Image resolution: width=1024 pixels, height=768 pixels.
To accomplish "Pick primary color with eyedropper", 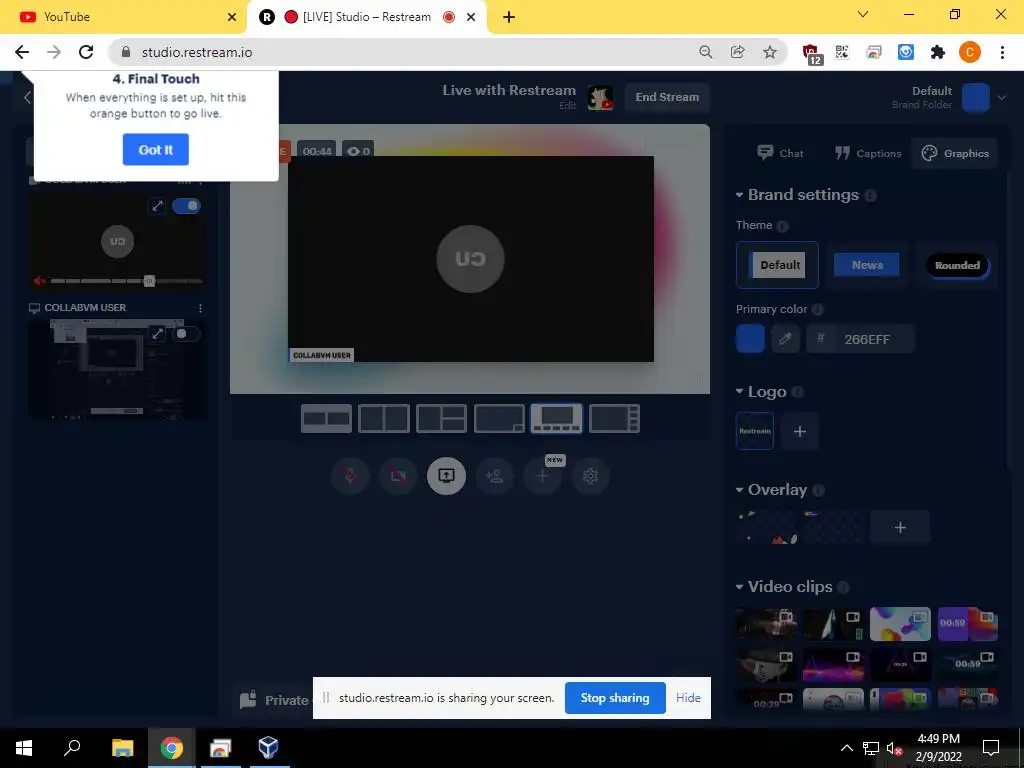I will click(785, 339).
